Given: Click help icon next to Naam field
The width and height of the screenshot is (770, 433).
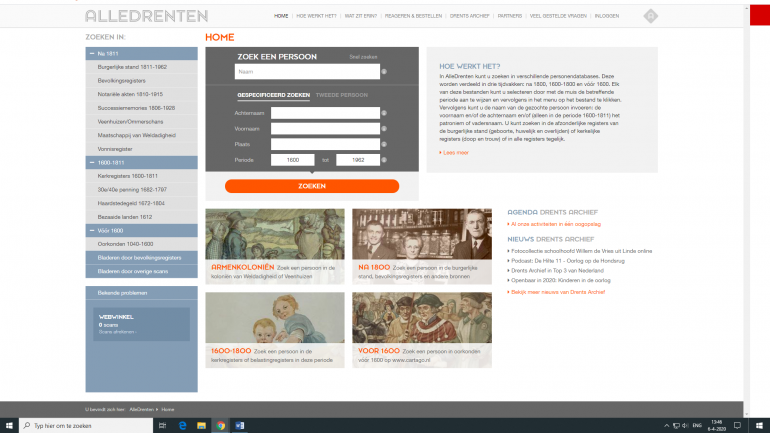Looking at the screenshot, I should (x=384, y=72).
